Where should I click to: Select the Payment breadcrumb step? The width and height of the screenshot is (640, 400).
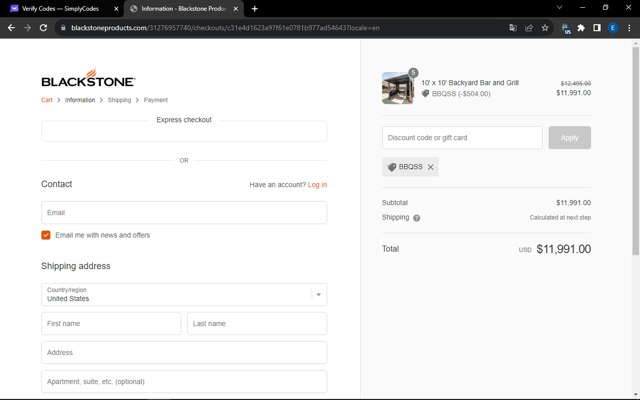[156, 100]
